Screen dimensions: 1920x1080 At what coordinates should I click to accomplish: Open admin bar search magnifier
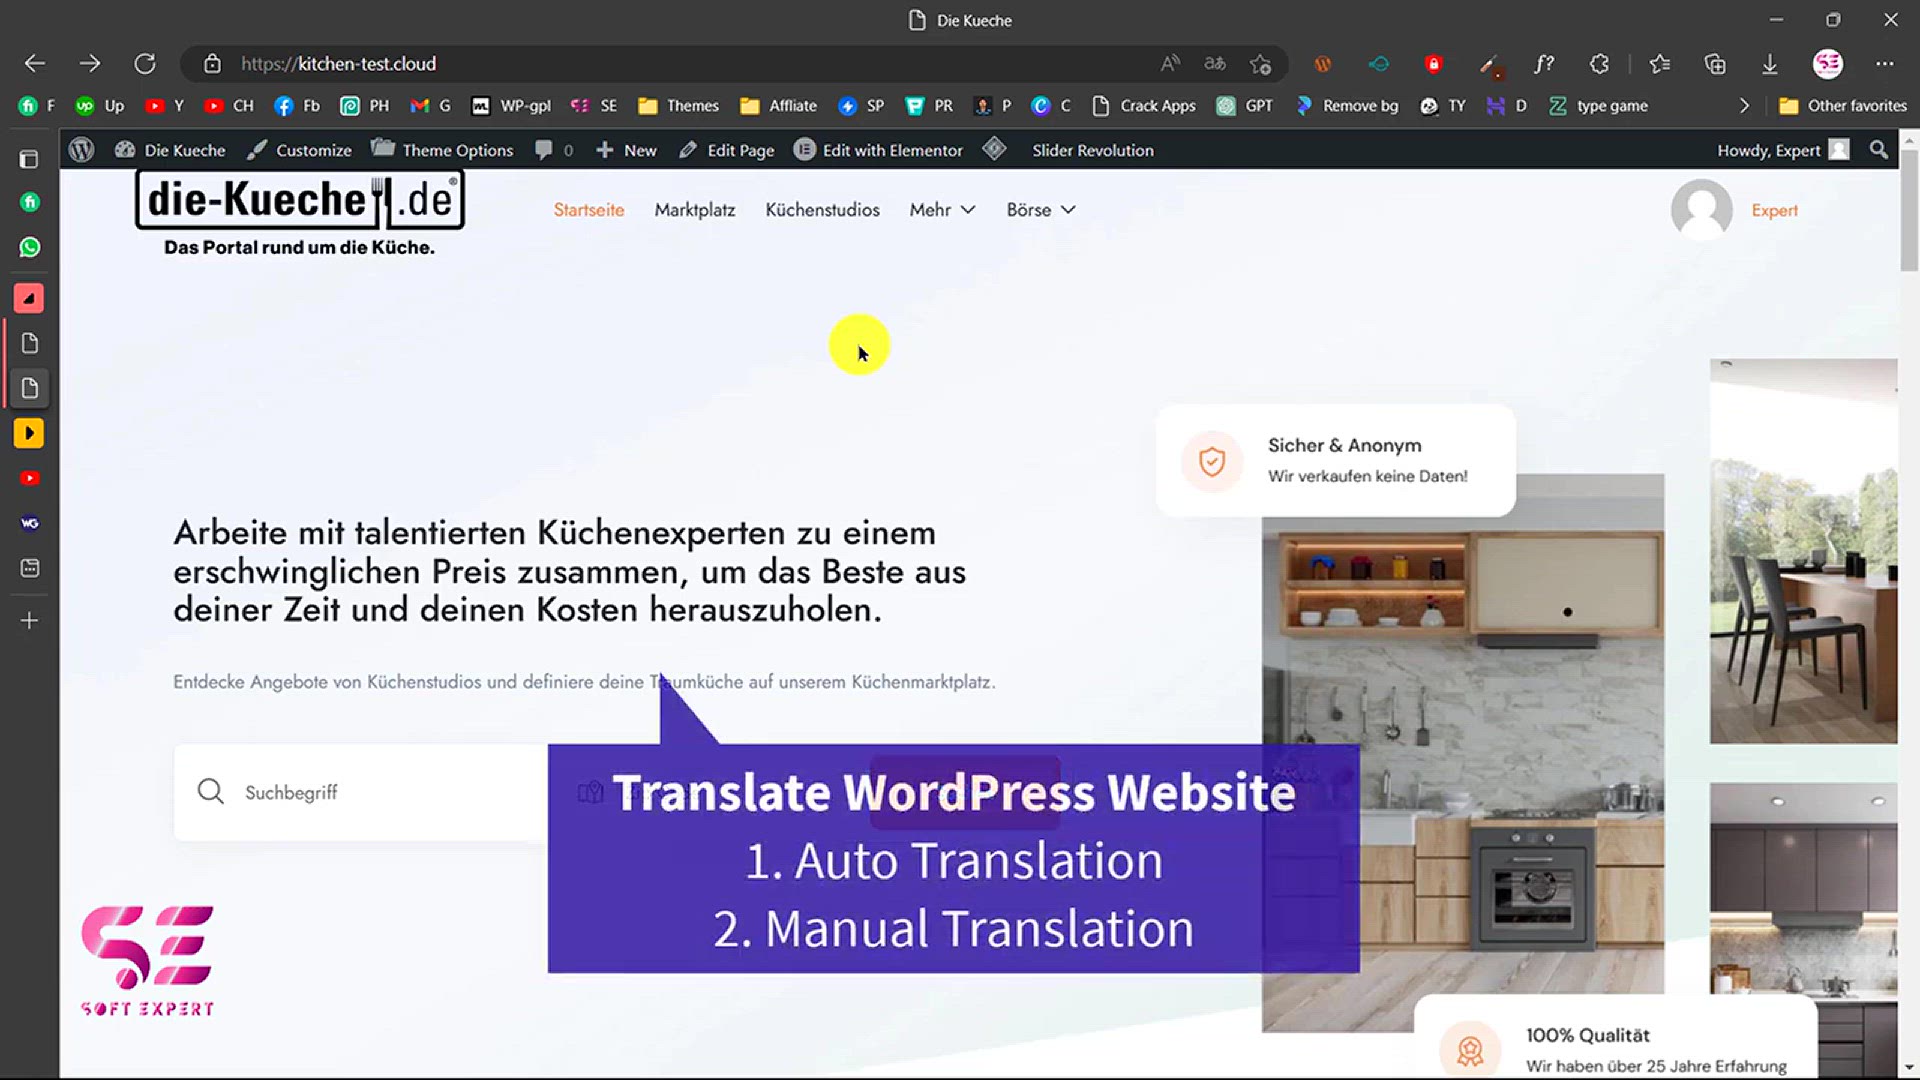coord(1879,150)
